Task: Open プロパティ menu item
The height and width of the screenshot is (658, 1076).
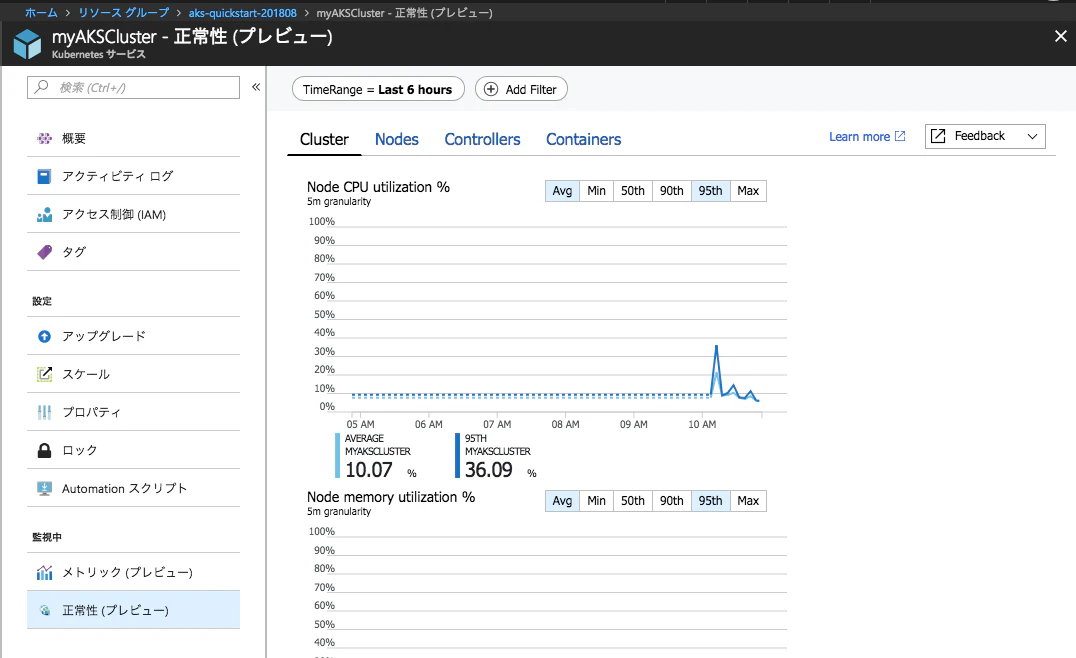Action: tap(133, 412)
